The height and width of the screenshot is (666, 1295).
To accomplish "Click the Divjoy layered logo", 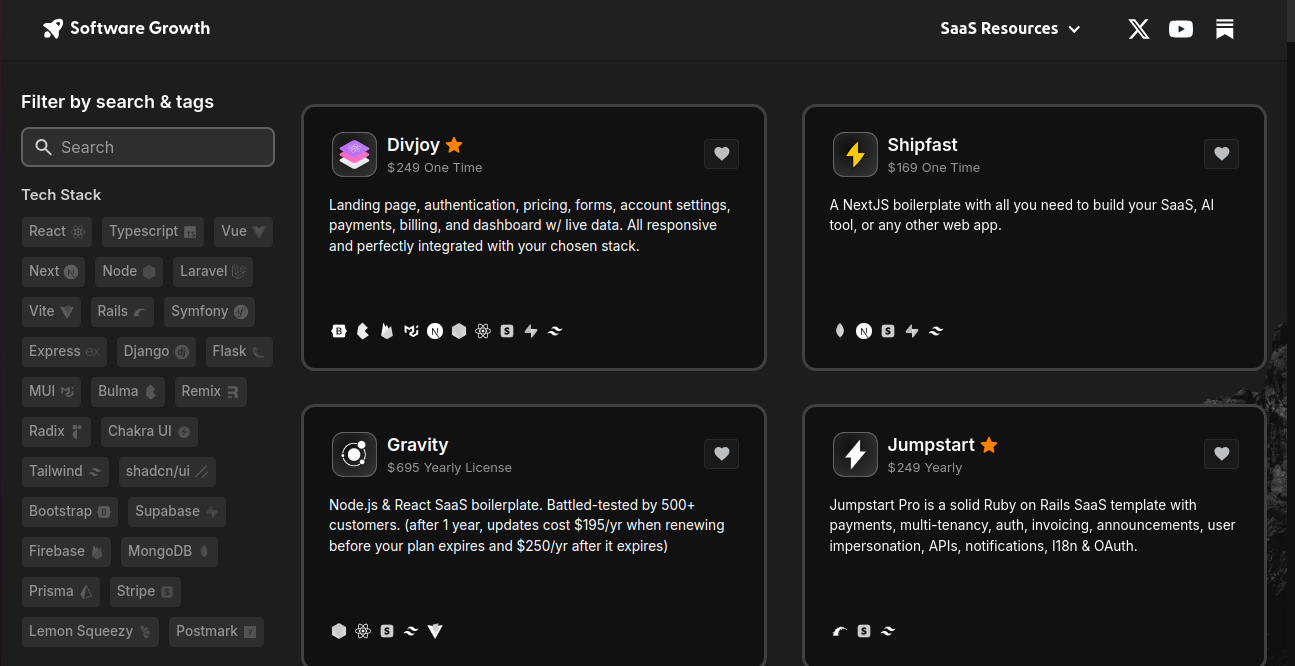I will 354,154.
